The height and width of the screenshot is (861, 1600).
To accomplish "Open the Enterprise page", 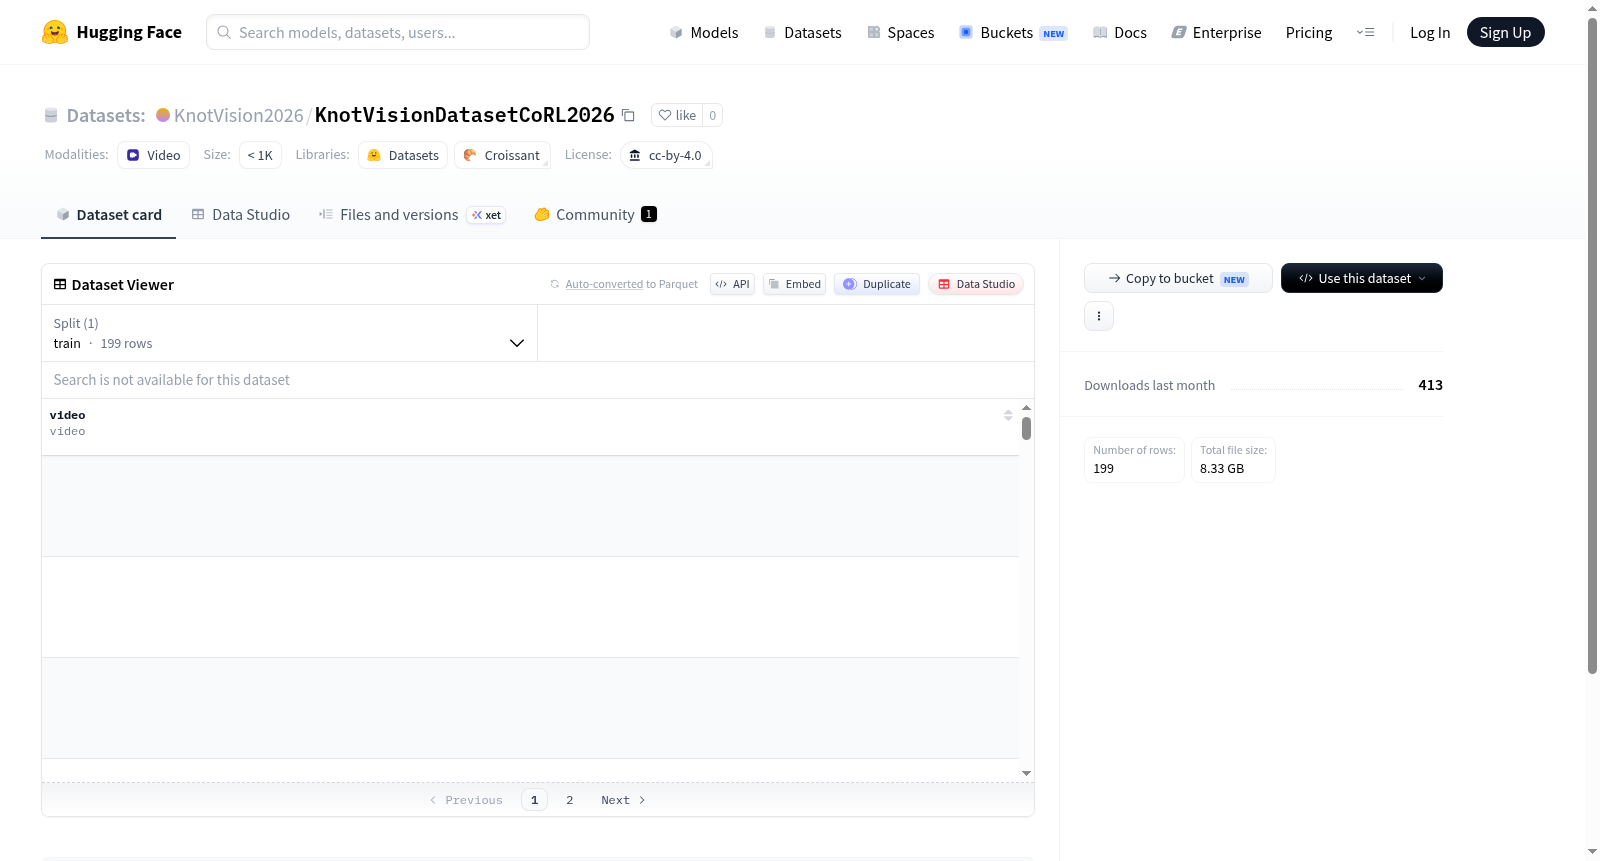I will click(x=1216, y=32).
